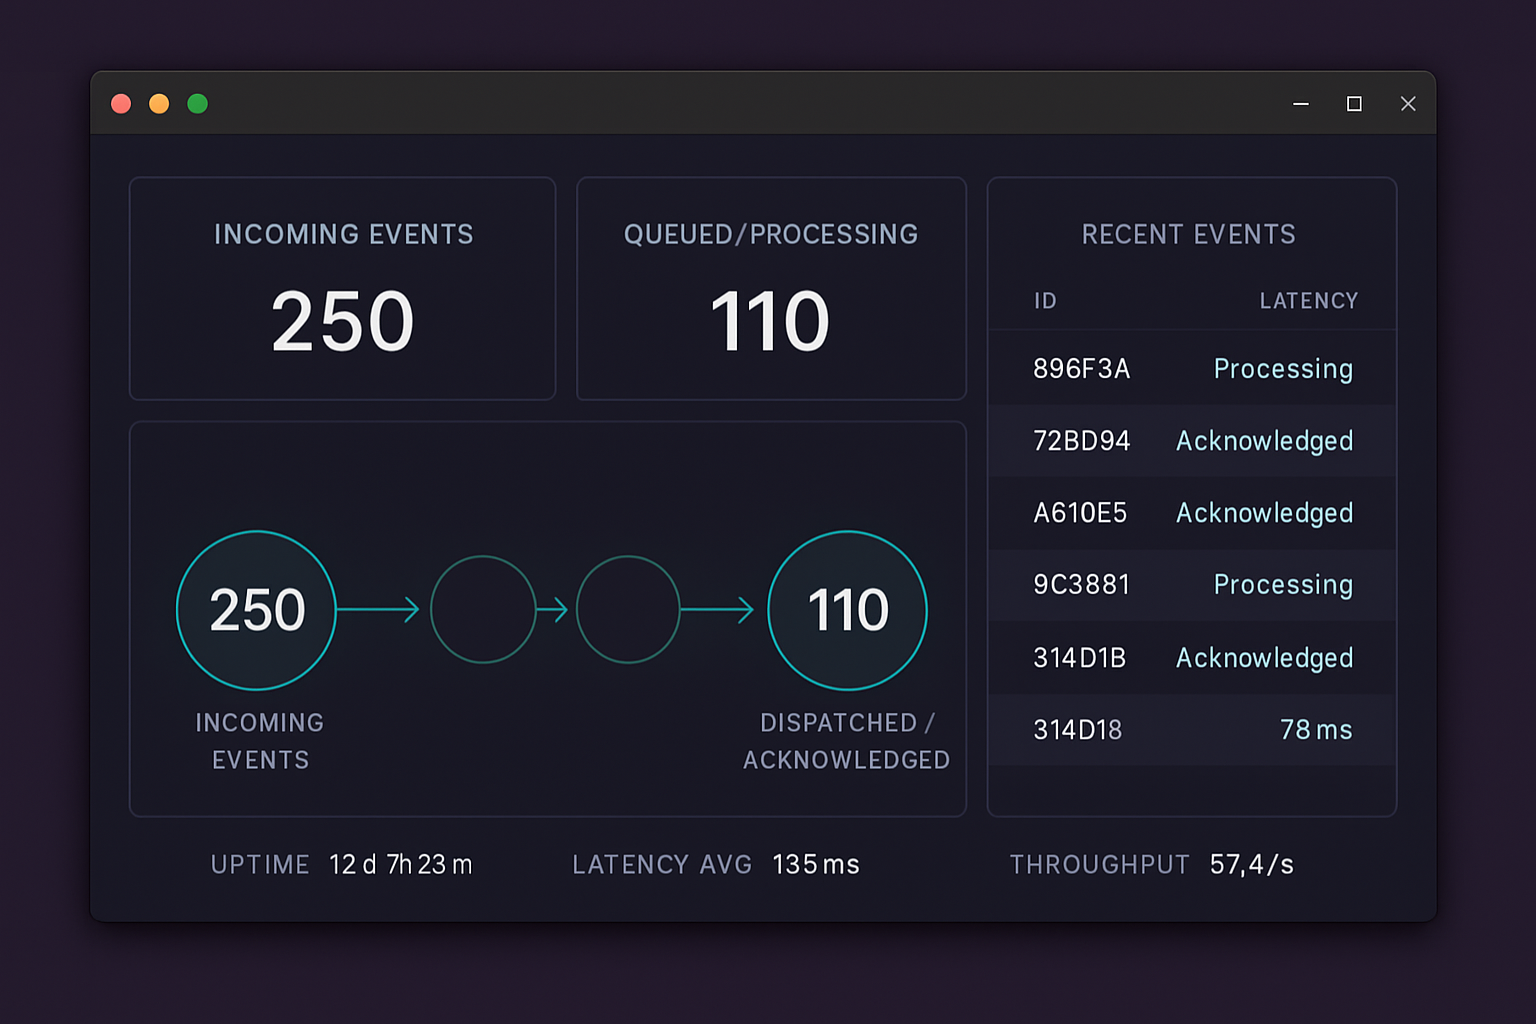Image resolution: width=1536 pixels, height=1024 pixels.
Task: Click the Acknowledged status of event 314D1B
Action: click(1264, 657)
